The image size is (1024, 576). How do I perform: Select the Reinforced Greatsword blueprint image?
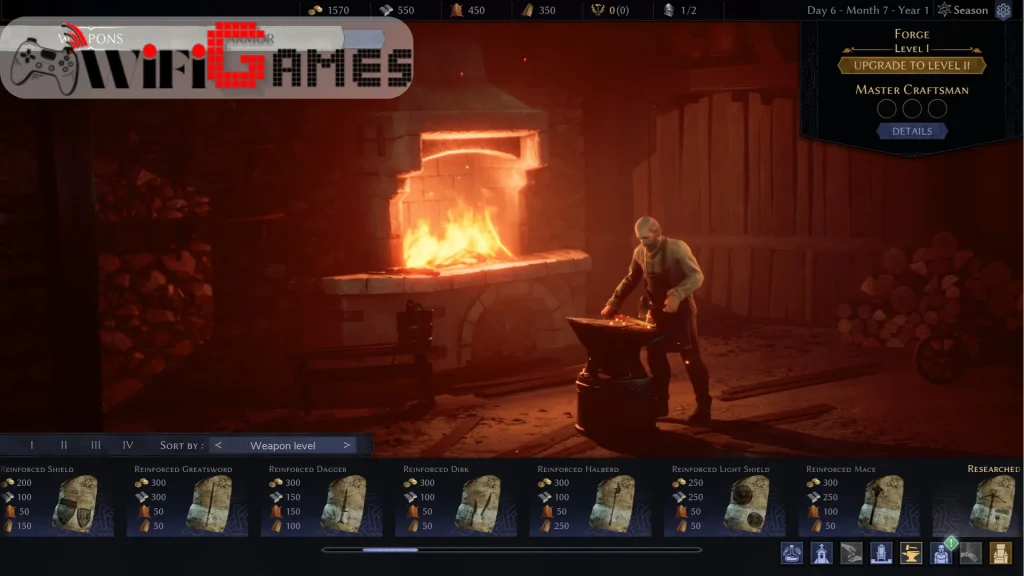pos(211,504)
